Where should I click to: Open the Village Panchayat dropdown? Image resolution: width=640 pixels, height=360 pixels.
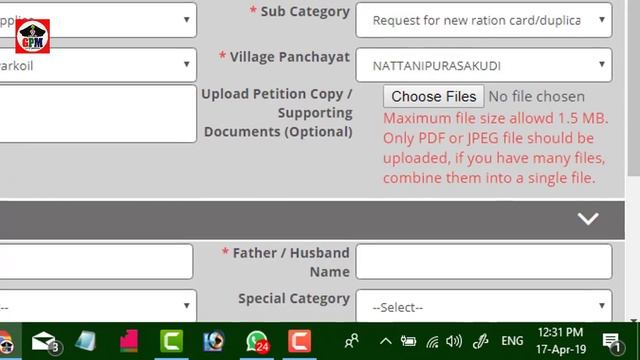tap(484, 65)
